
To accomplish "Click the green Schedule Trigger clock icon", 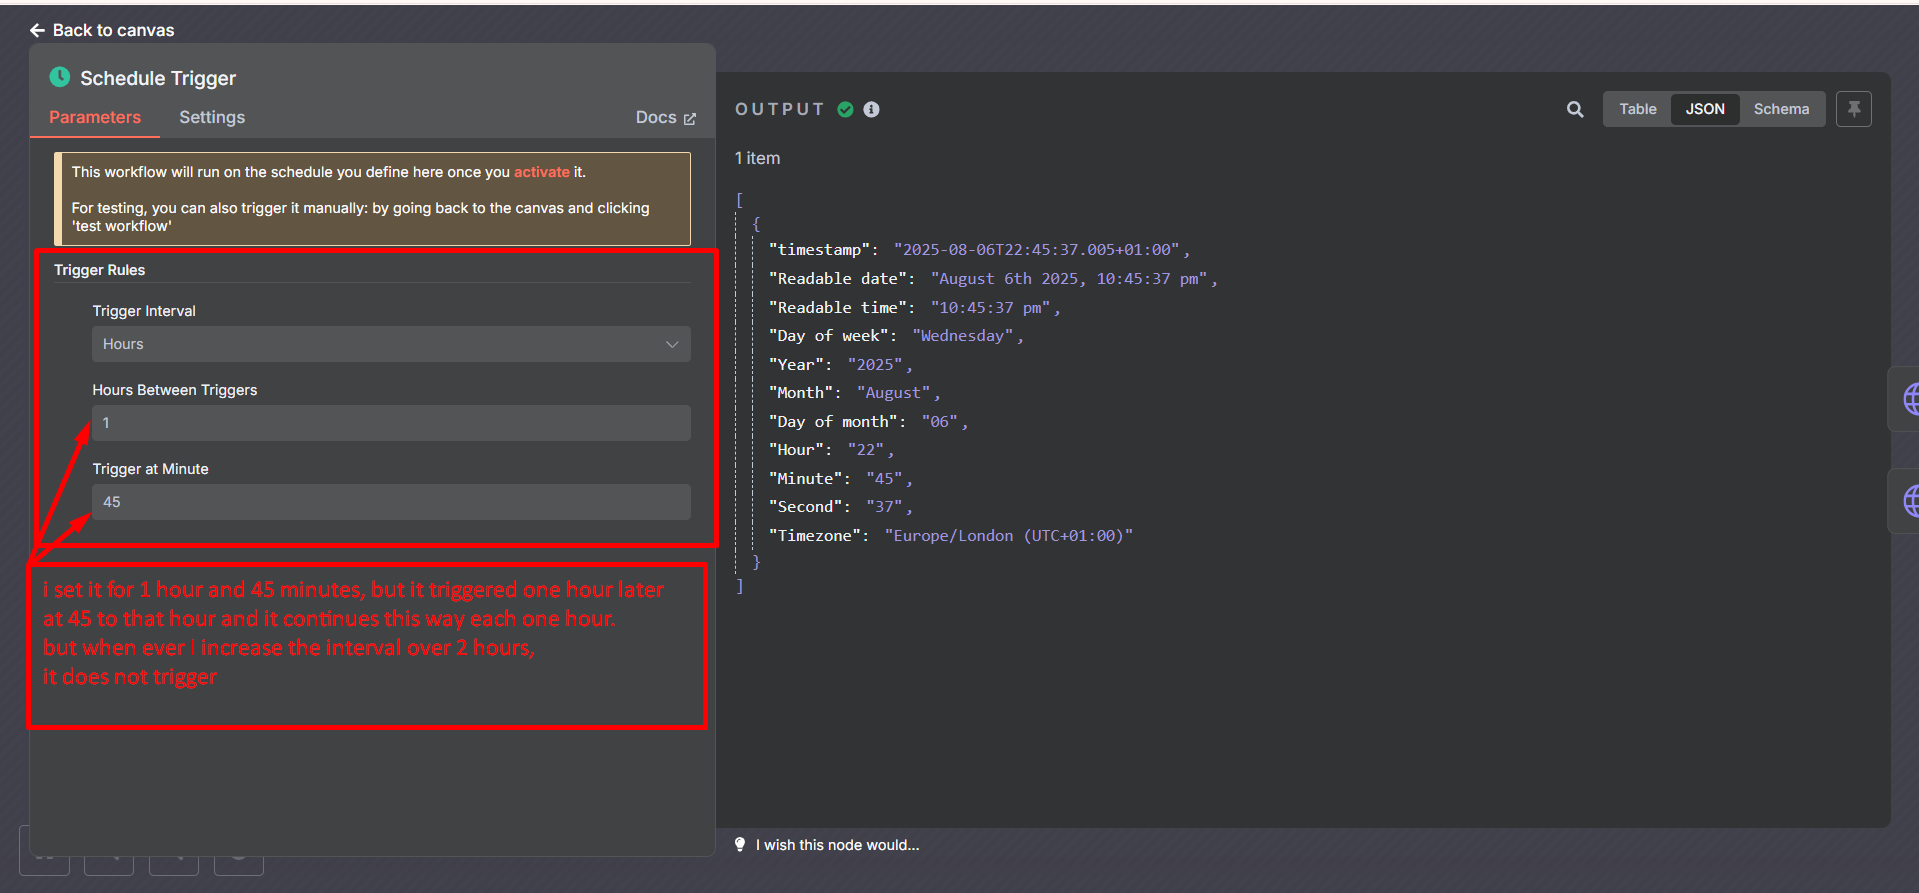I will pos(60,77).
